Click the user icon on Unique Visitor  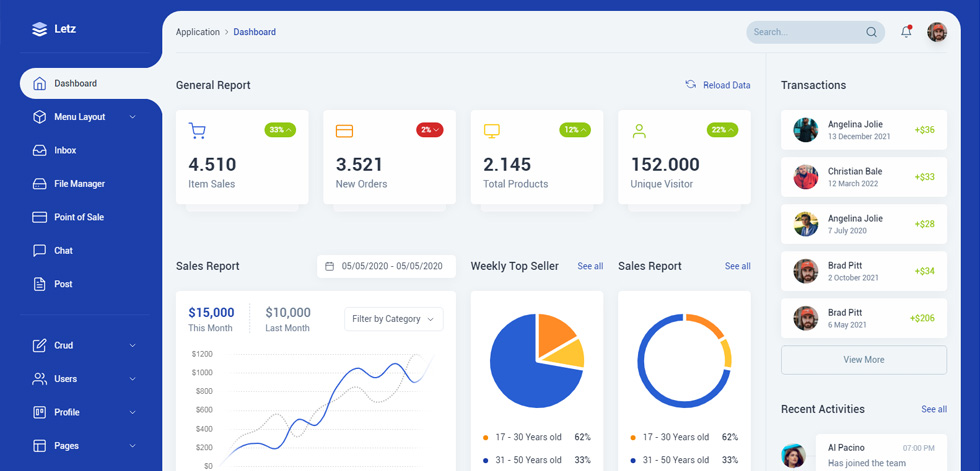(x=639, y=131)
